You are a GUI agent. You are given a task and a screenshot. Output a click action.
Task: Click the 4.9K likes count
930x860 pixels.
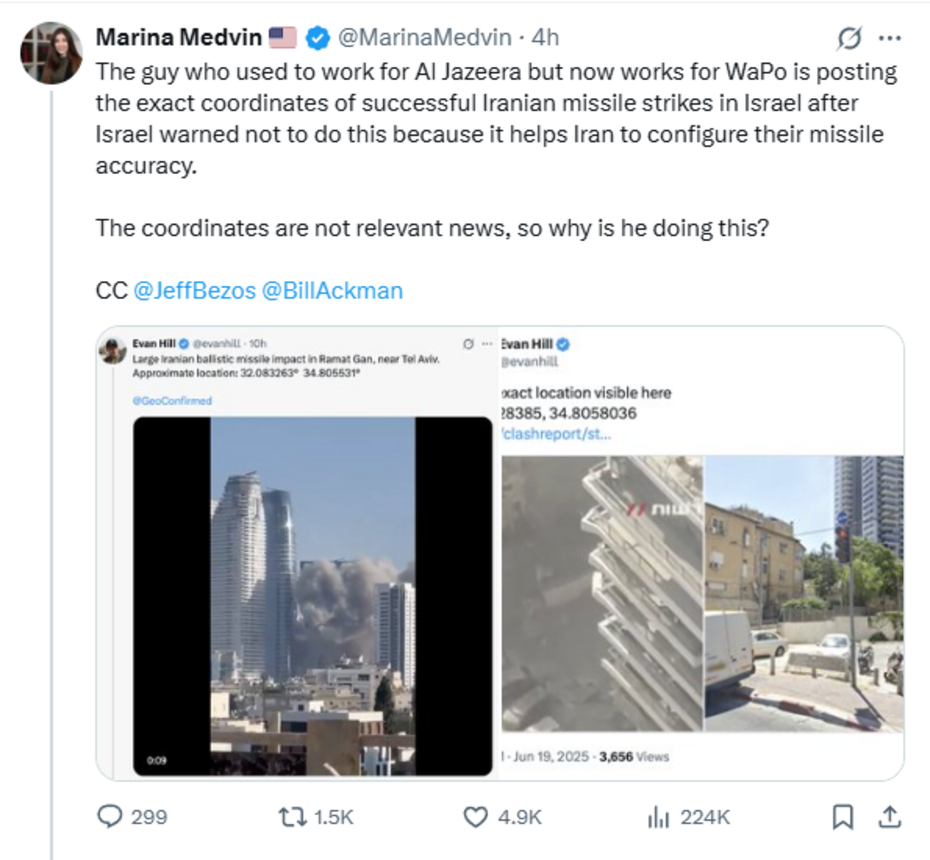520,817
